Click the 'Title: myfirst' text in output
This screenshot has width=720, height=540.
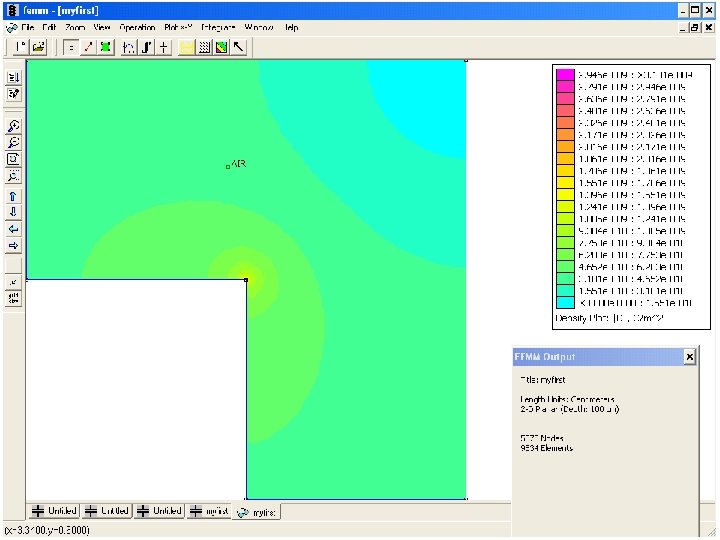coord(542,380)
